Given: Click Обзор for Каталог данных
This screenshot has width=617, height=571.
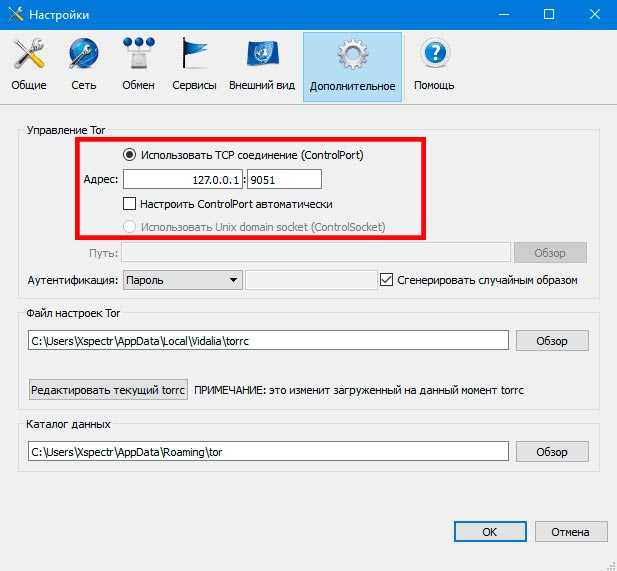Looking at the screenshot, I should tap(552, 451).
